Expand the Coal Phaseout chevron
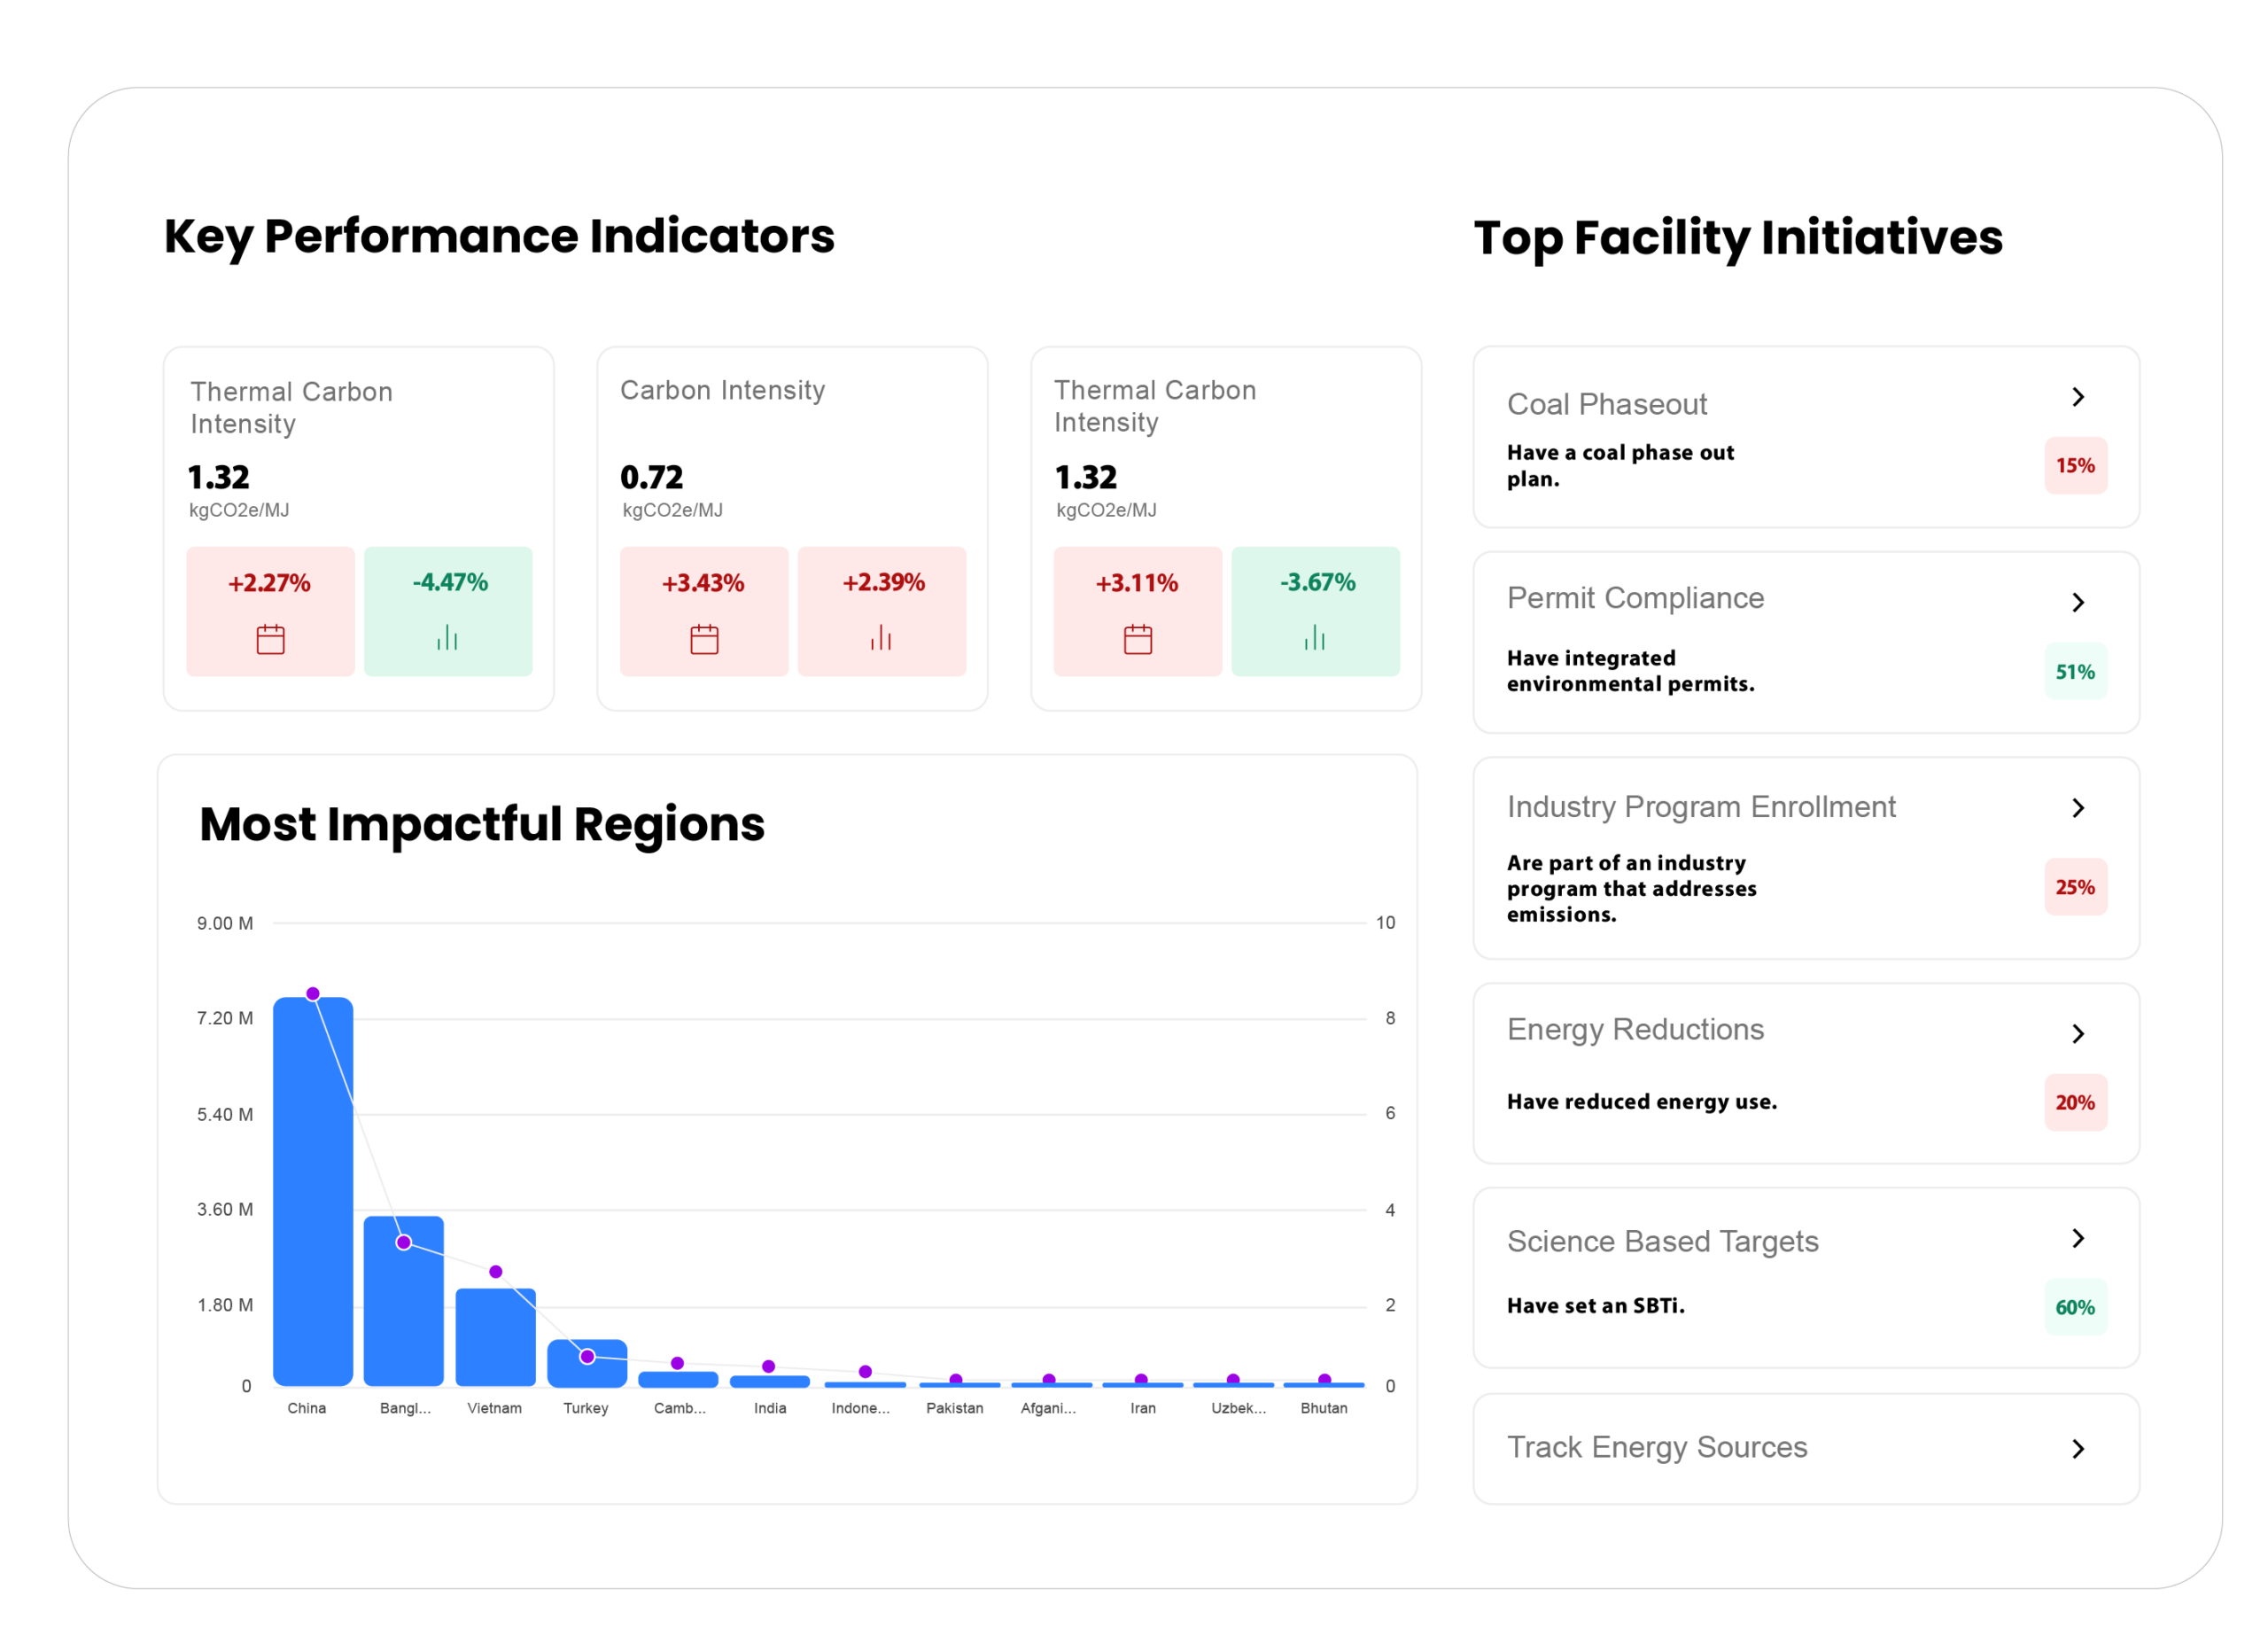The height and width of the screenshot is (1643, 2268). point(2079,397)
